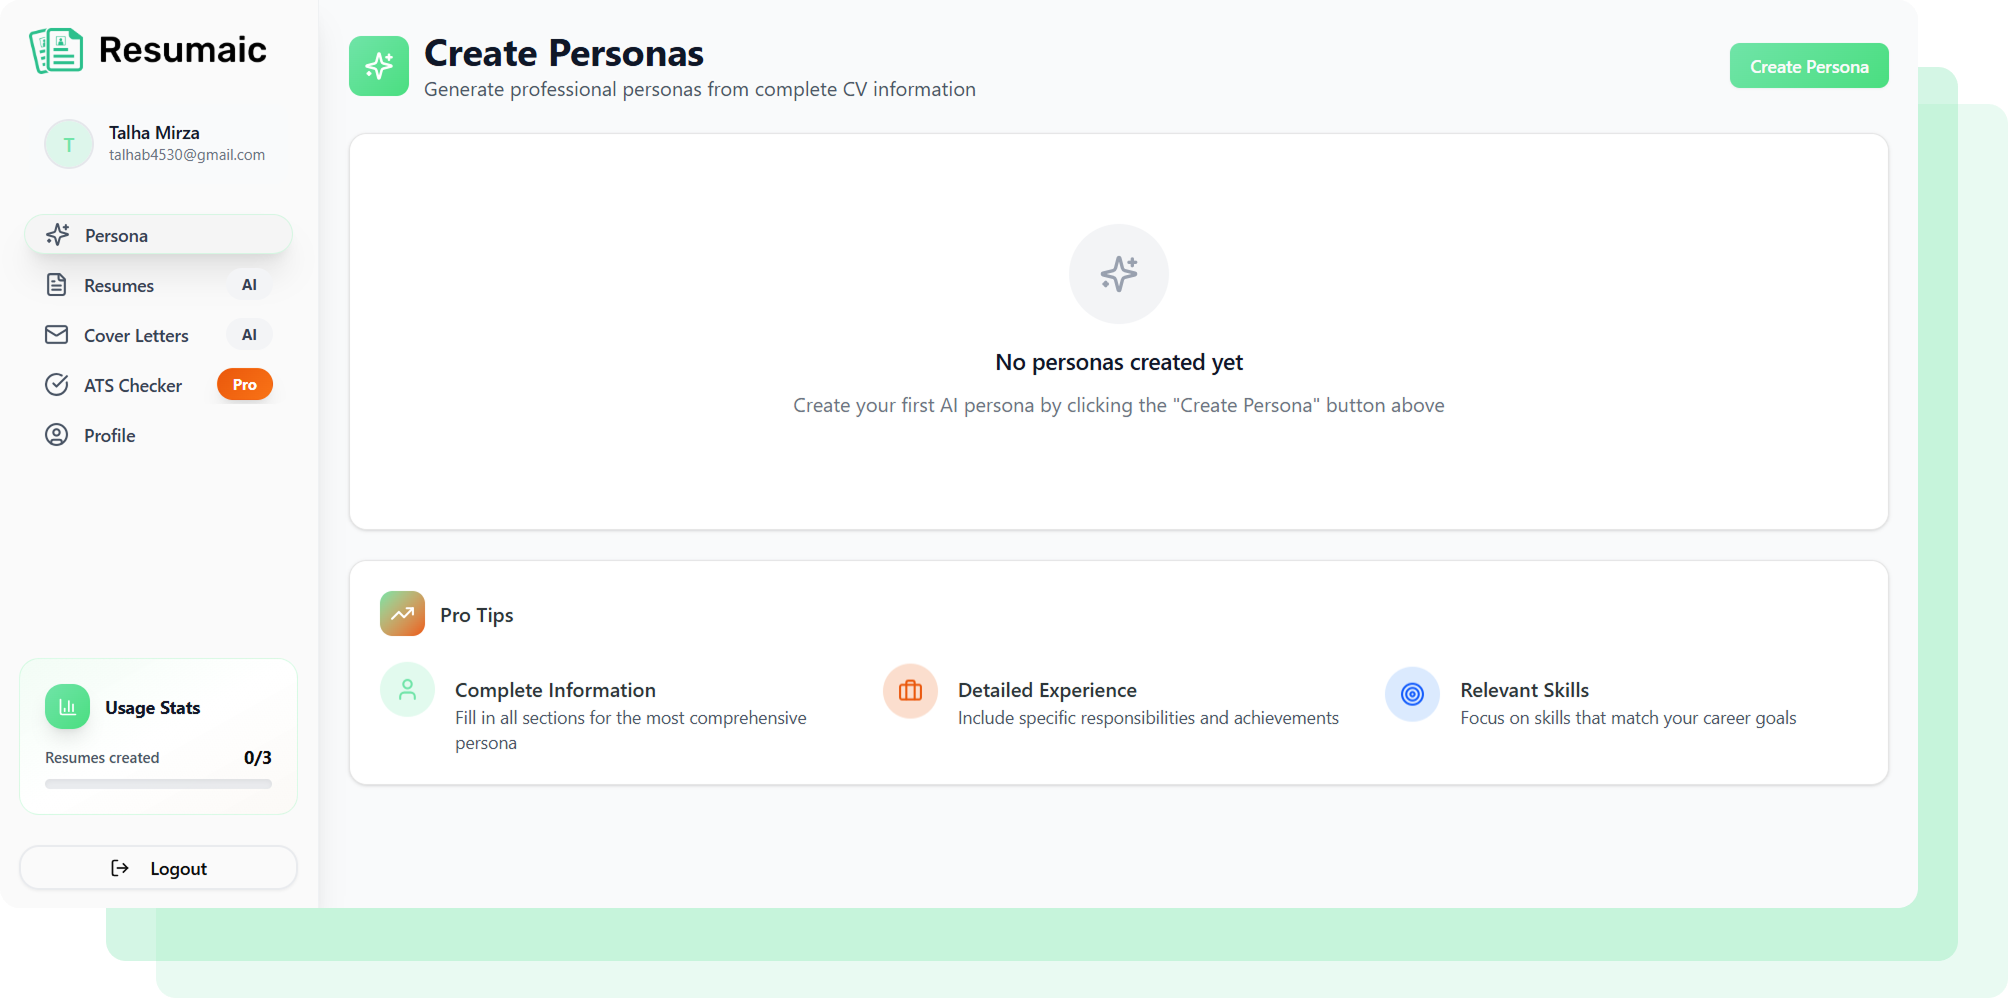This screenshot has height=998, width=2008.
Task: Click 'Include specific responsibilities and achievements' text
Action: (x=1148, y=718)
